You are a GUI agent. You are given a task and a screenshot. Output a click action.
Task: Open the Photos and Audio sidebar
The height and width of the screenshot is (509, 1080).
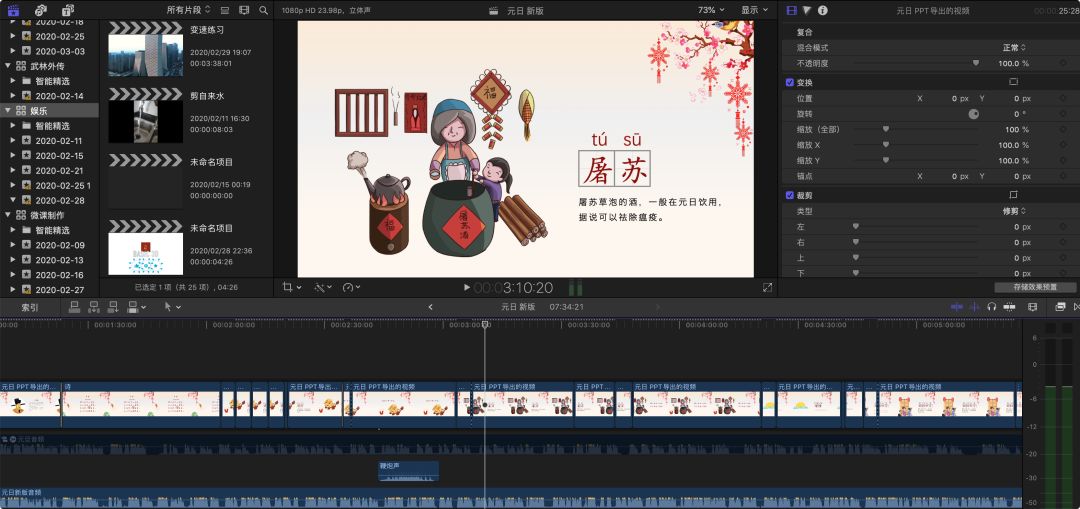tap(41, 9)
